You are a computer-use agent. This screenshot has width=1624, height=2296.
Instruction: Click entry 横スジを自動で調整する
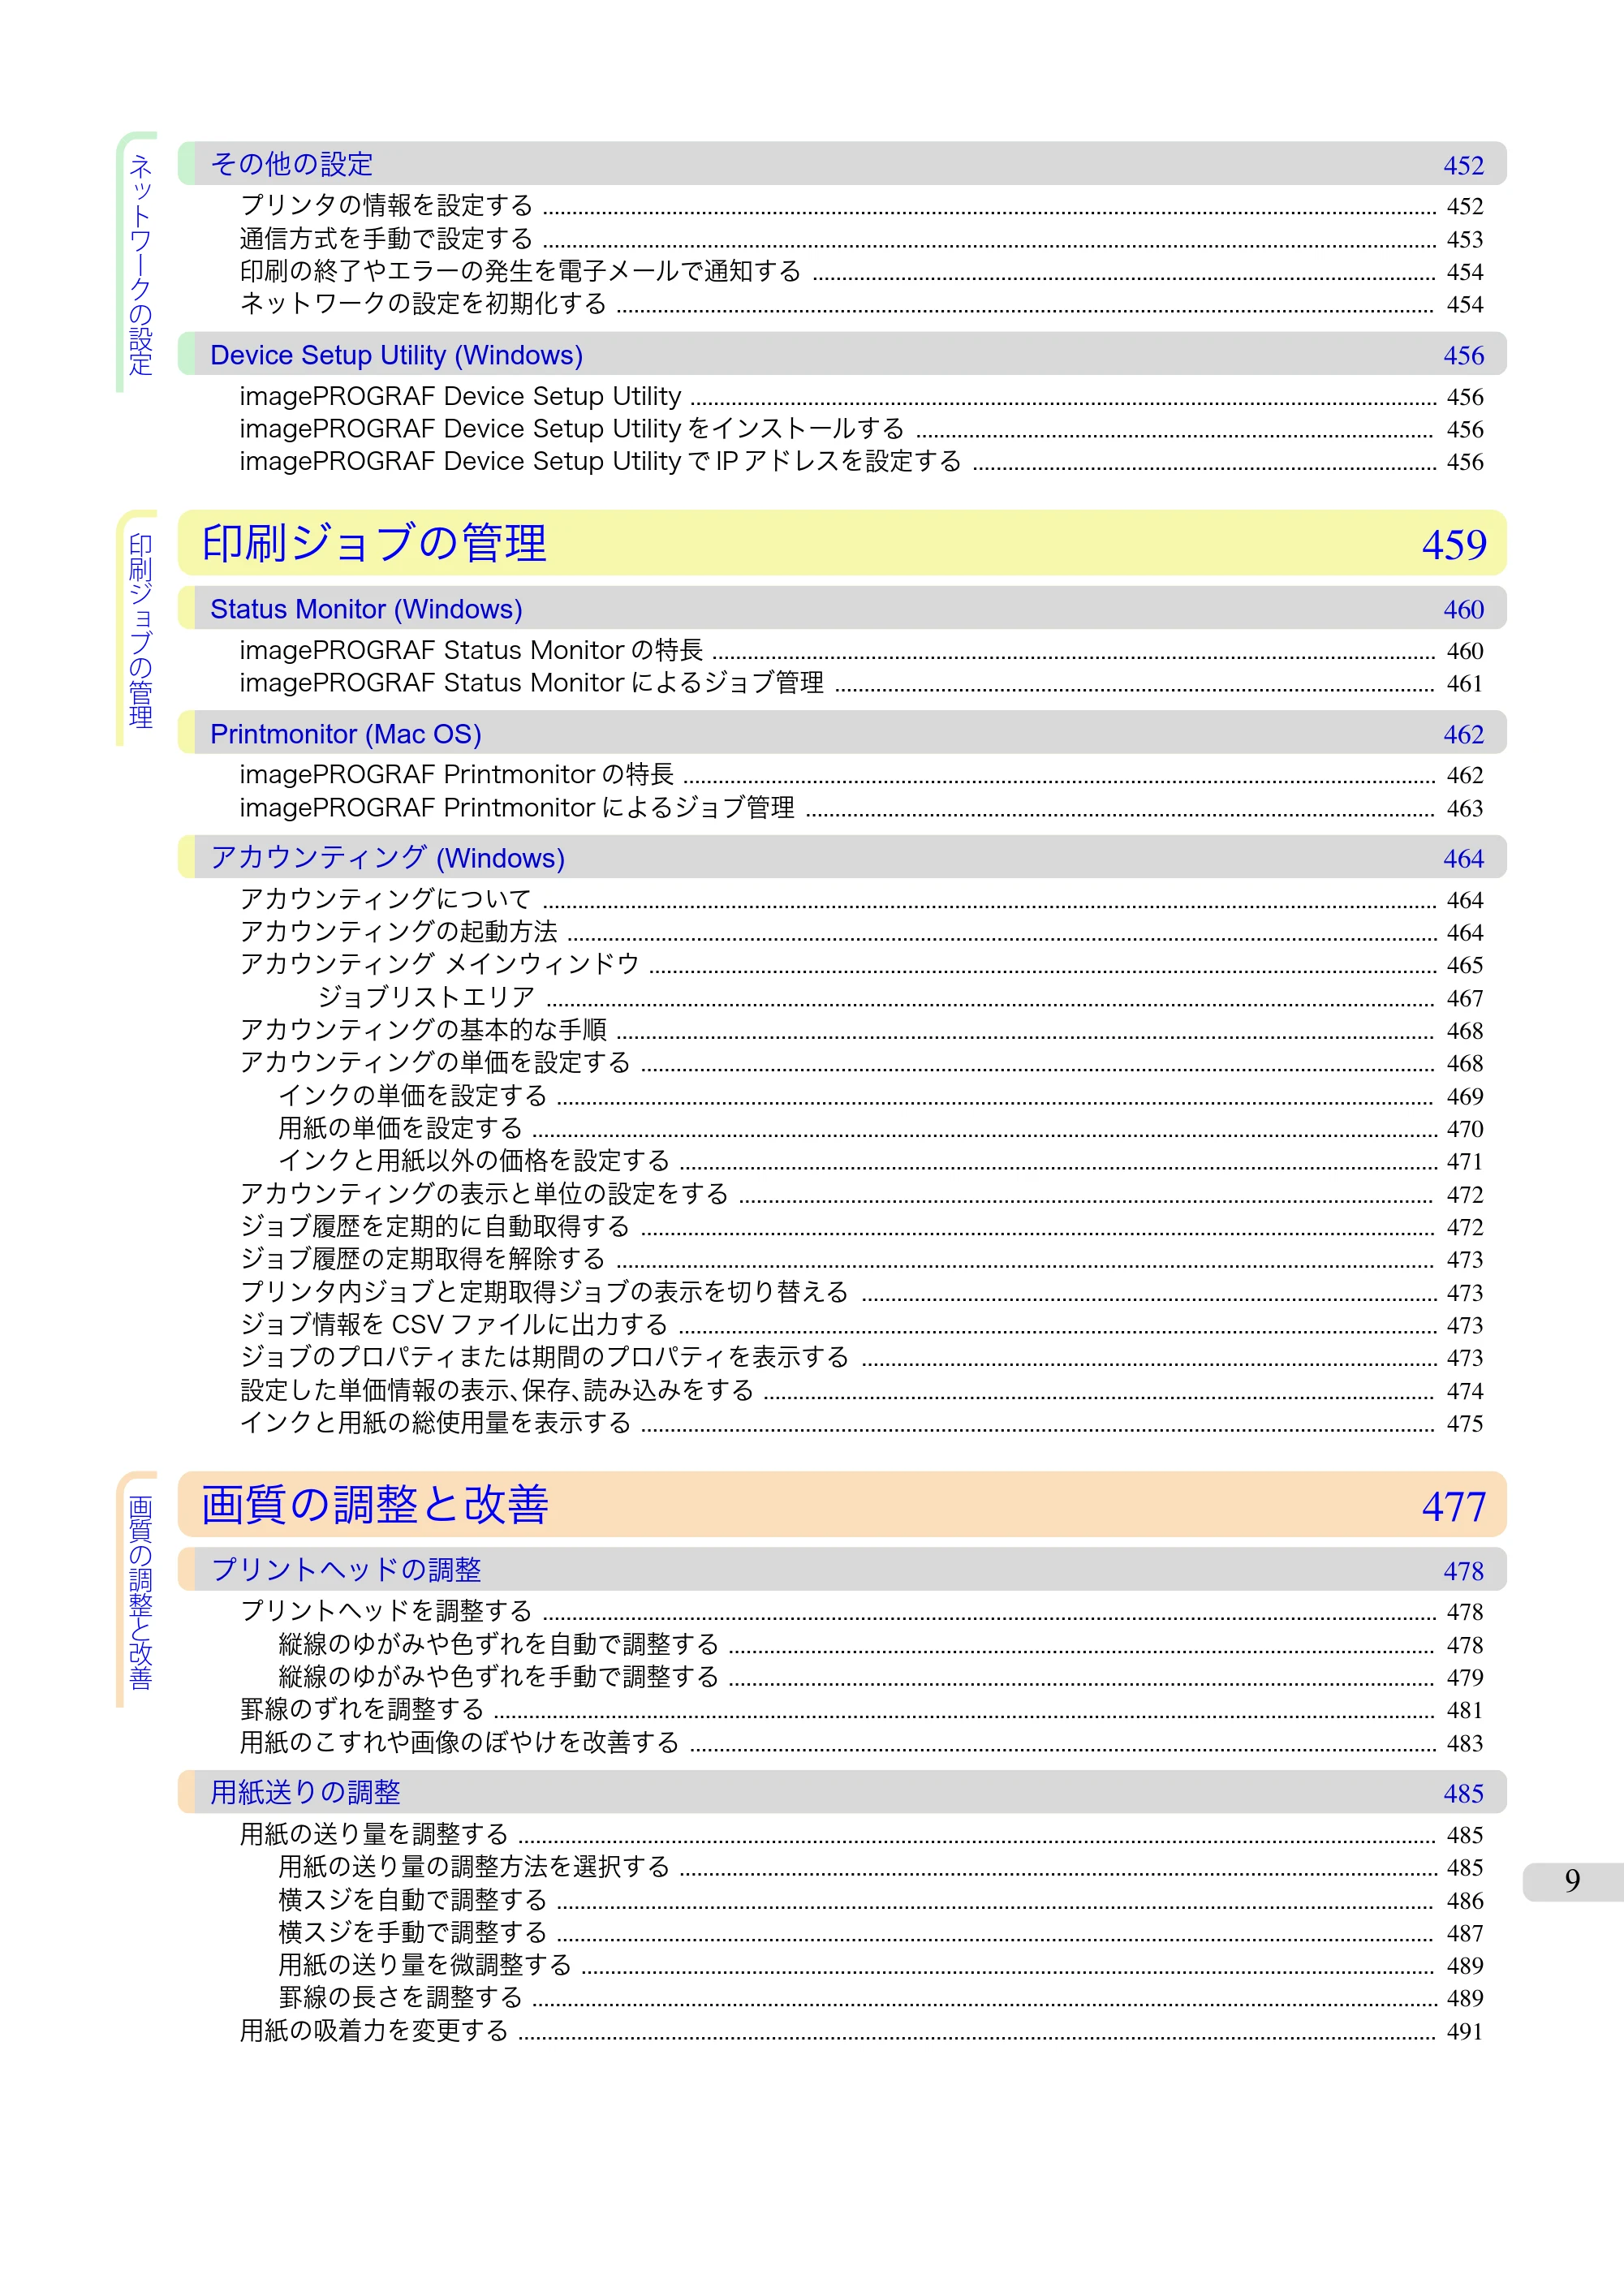pyautogui.click(x=881, y=1900)
